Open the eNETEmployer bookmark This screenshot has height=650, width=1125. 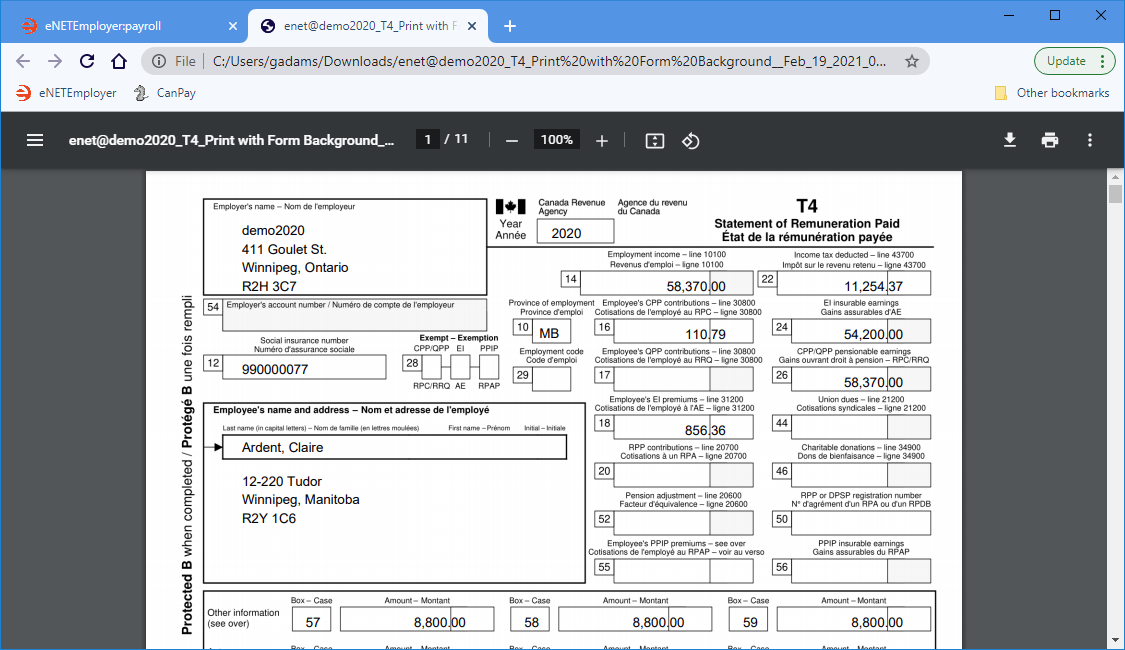pos(67,93)
